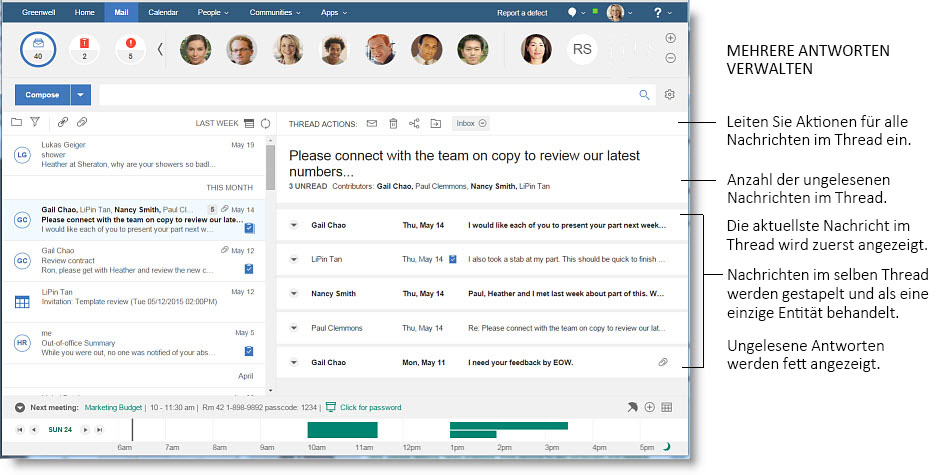Click the search magnifier icon
Image resolution: width=945 pixels, height=475 pixels.
point(644,95)
